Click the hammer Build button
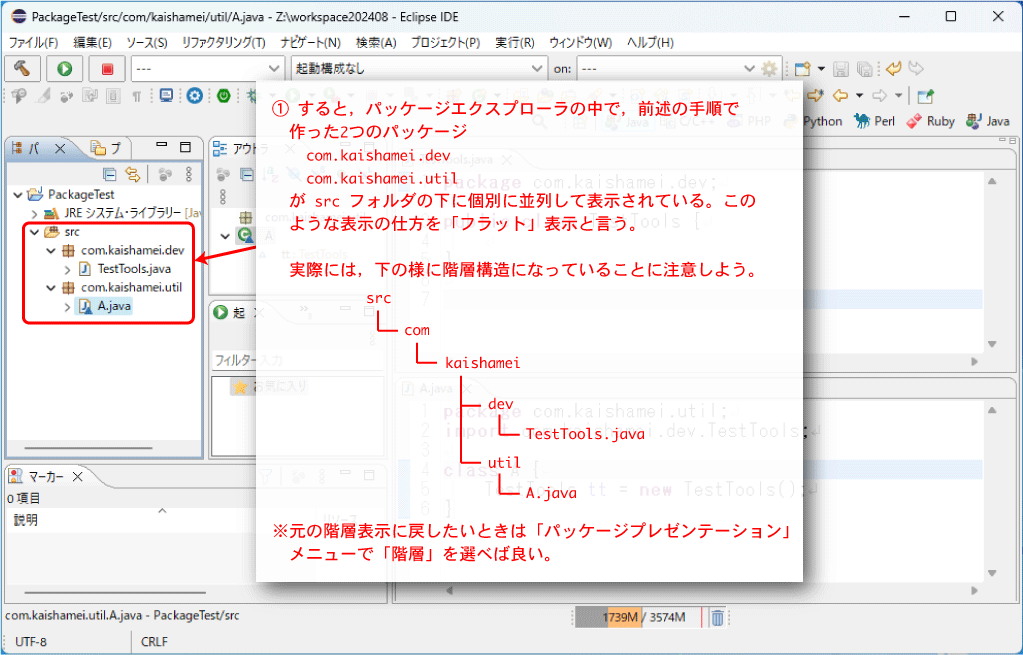Image resolution: width=1023 pixels, height=655 pixels. (22, 69)
